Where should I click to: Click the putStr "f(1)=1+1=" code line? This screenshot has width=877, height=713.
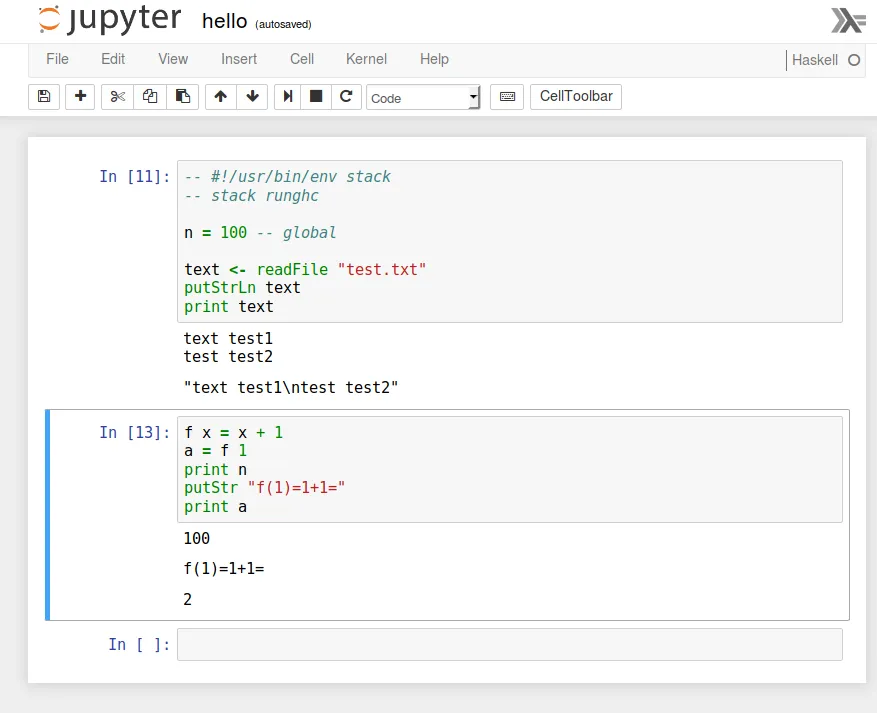265,488
